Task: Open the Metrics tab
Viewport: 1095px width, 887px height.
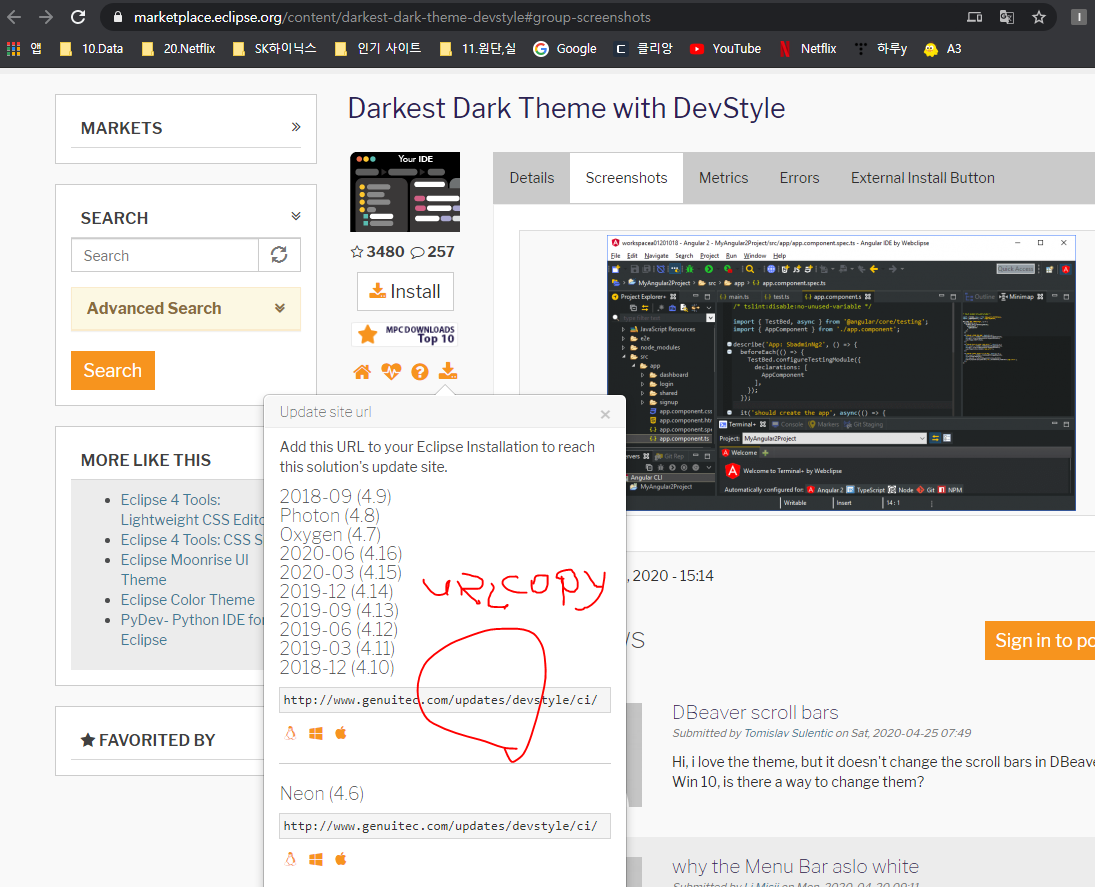Action: coord(723,178)
